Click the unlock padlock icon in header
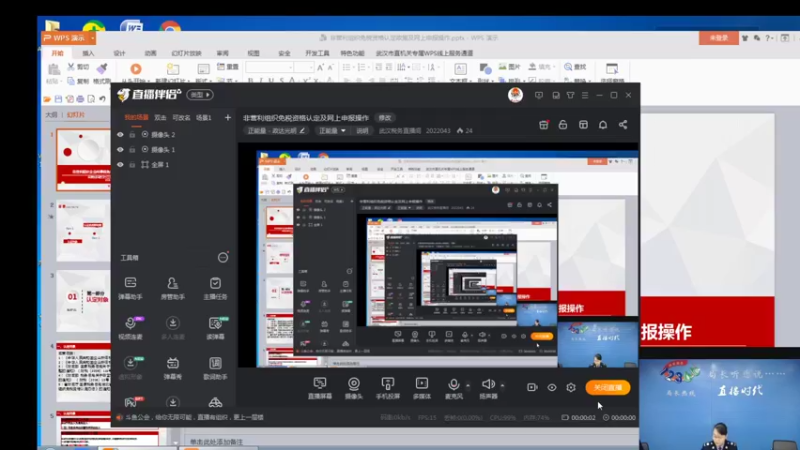The width and height of the screenshot is (800, 450). click(x=563, y=124)
